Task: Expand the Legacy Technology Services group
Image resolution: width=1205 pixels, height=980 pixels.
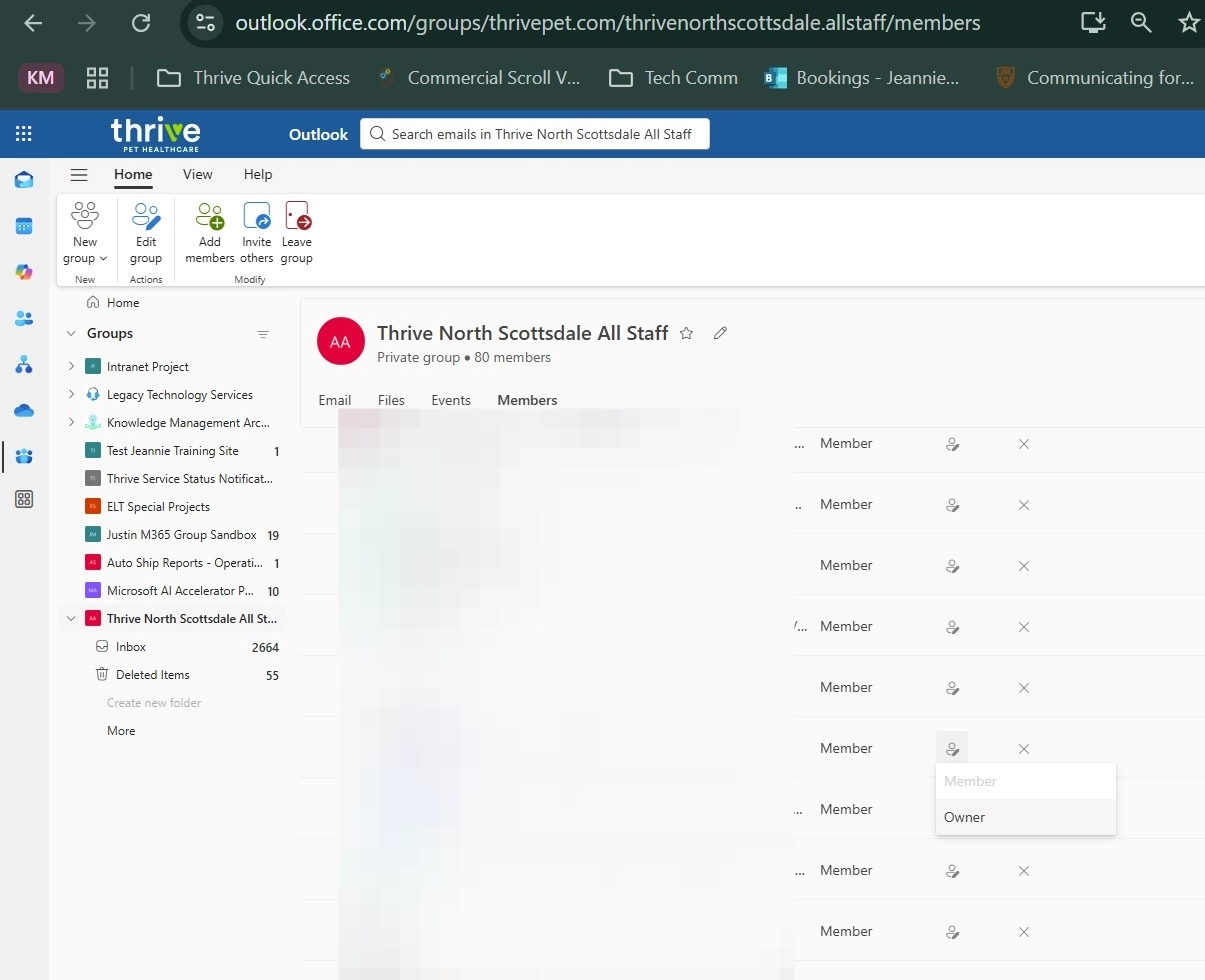Action: (71, 395)
